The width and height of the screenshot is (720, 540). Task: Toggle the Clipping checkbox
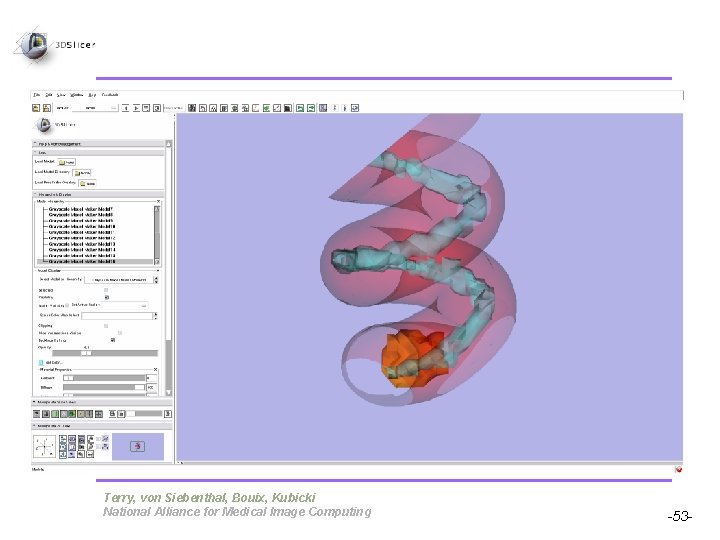pos(106,326)
